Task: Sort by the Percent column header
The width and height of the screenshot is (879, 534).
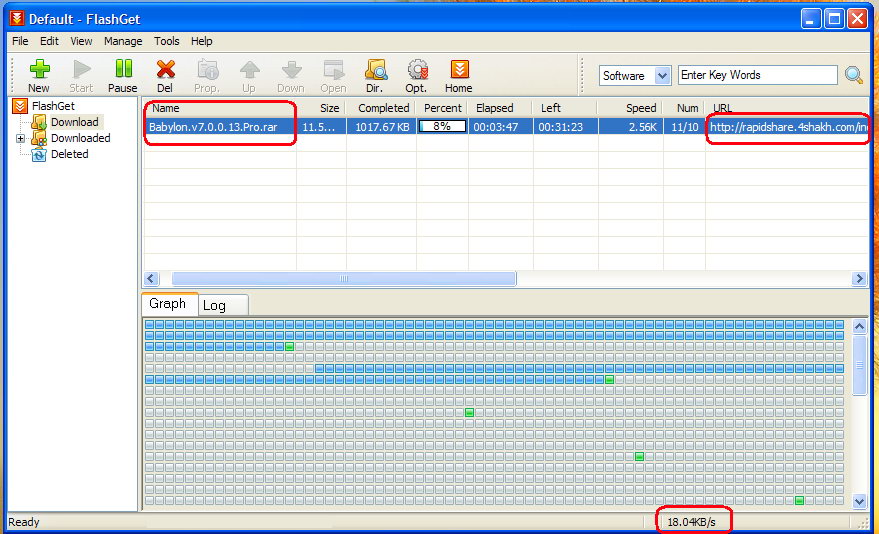Action: click(442, 108)
